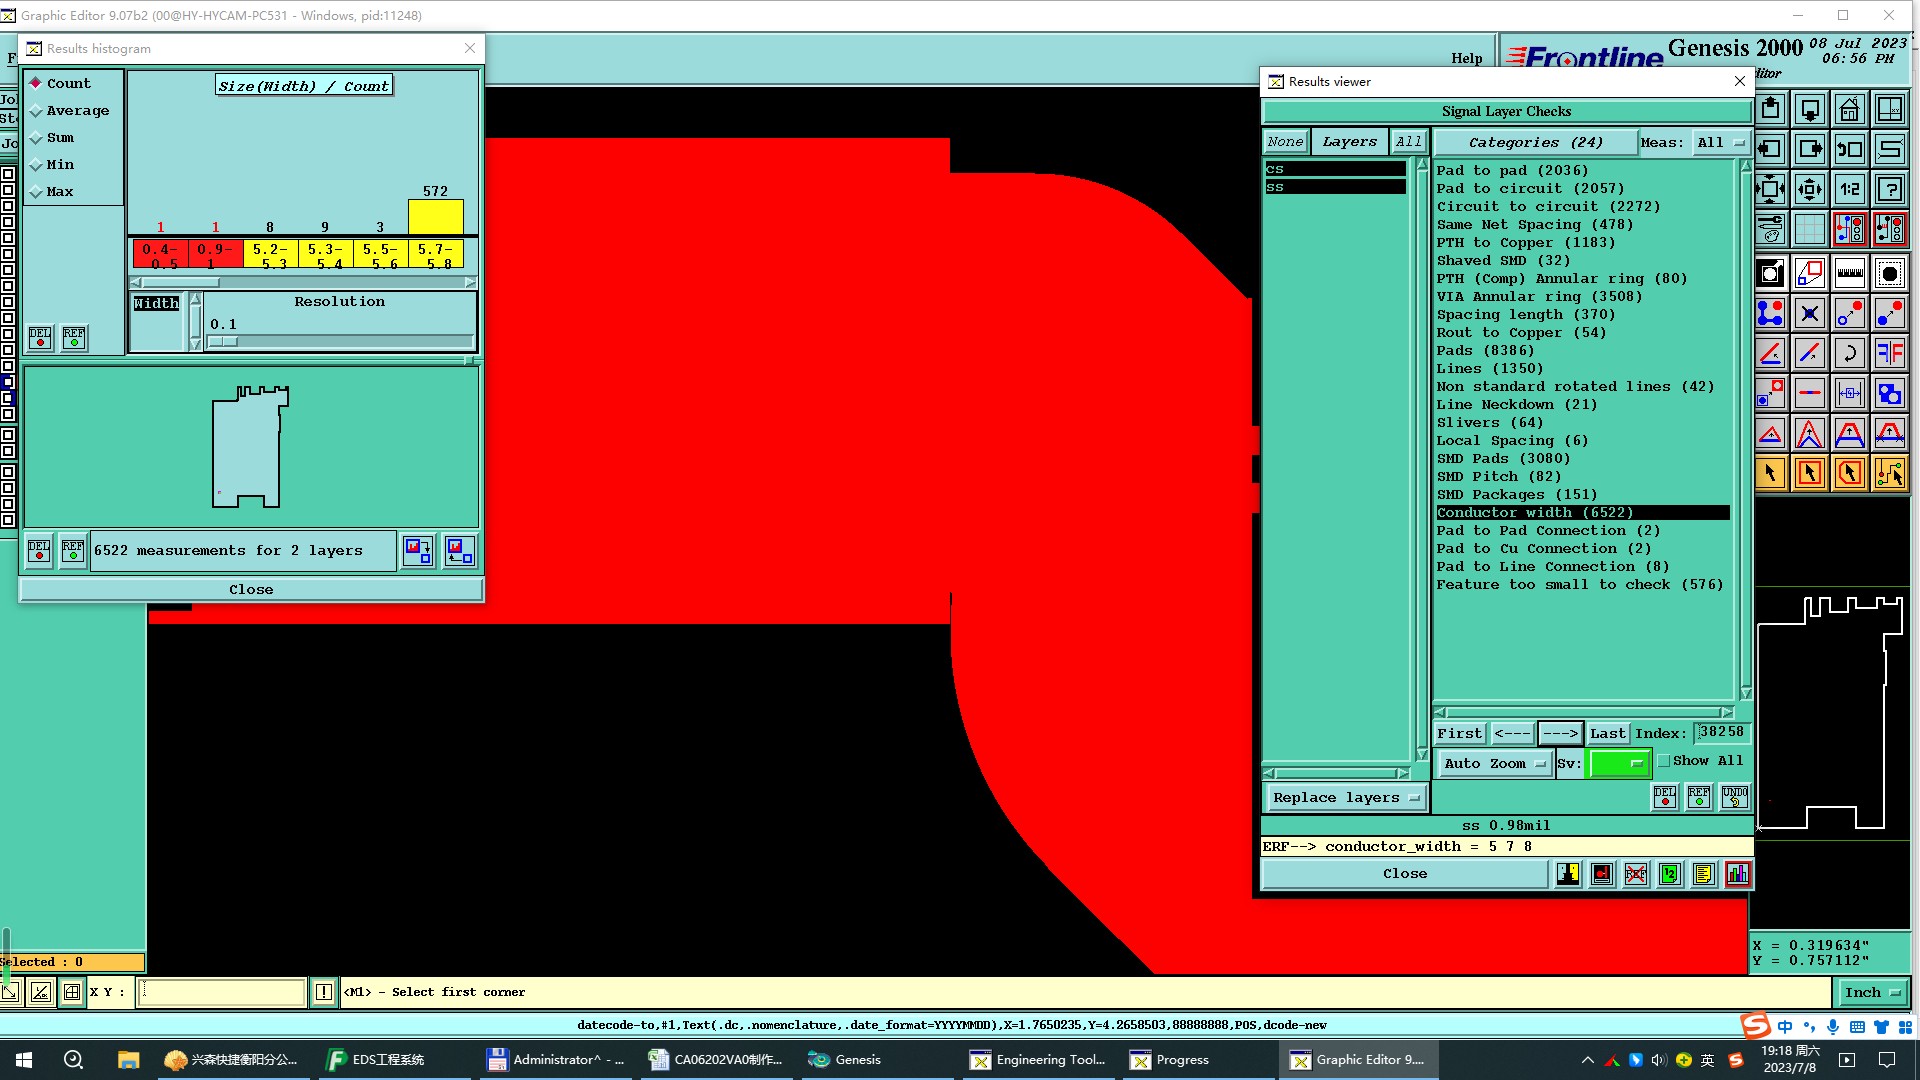Click the crossed-out REF icon
The height and width of the screenshot is (1080, 1920).
[x=1636, y=874]
